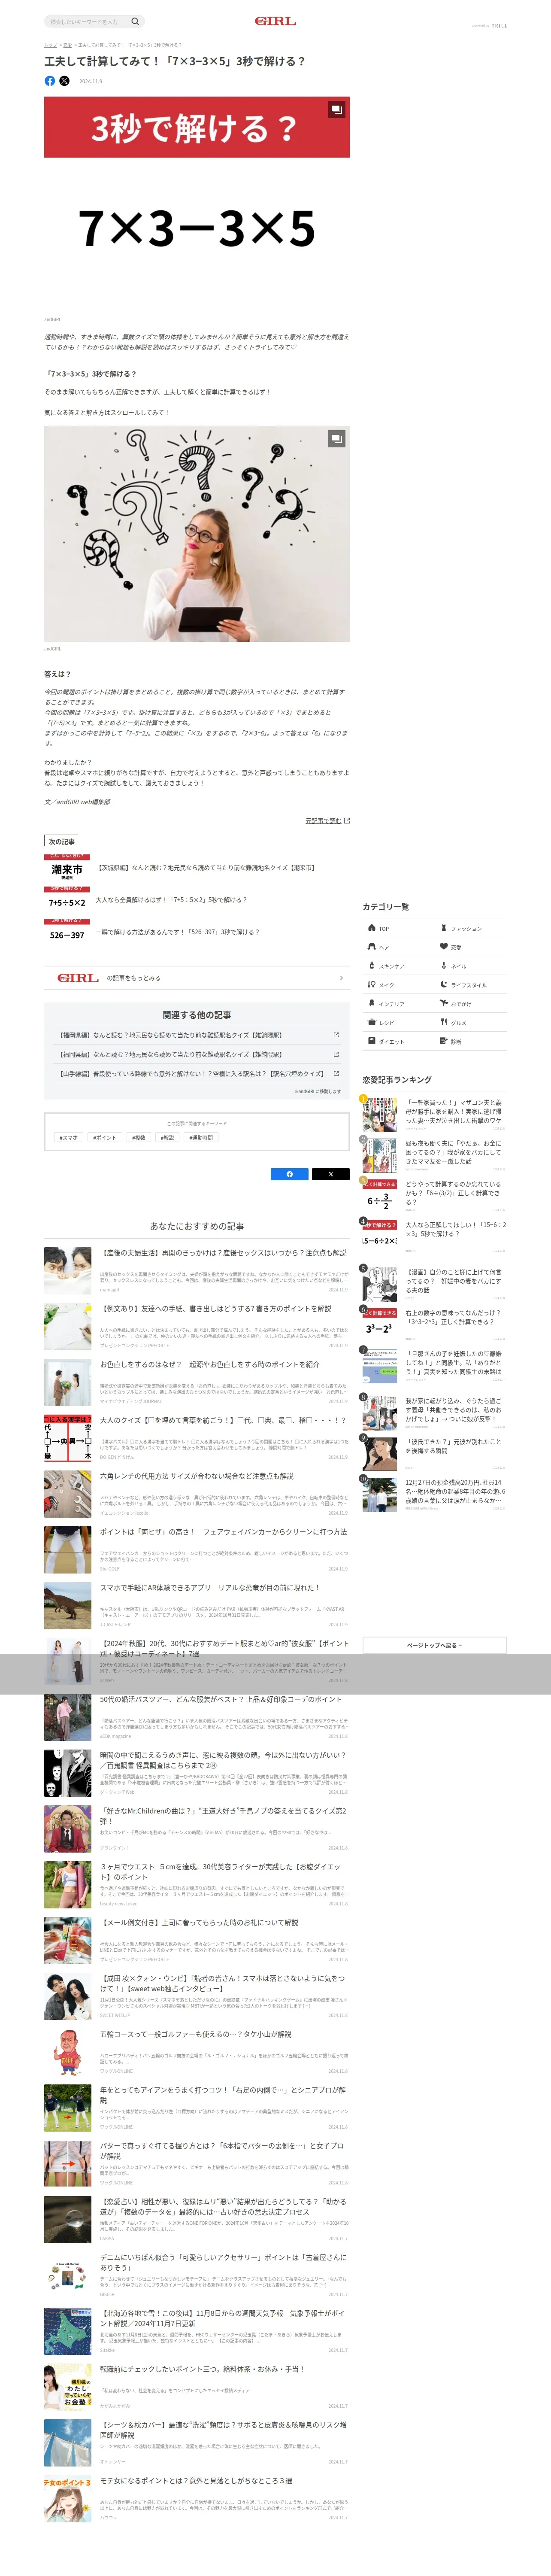Image resolution: width=551 pixels, height=2576 pixels.
Task: Open ネイル category polish icon
Action: click(x=444, y=966)
